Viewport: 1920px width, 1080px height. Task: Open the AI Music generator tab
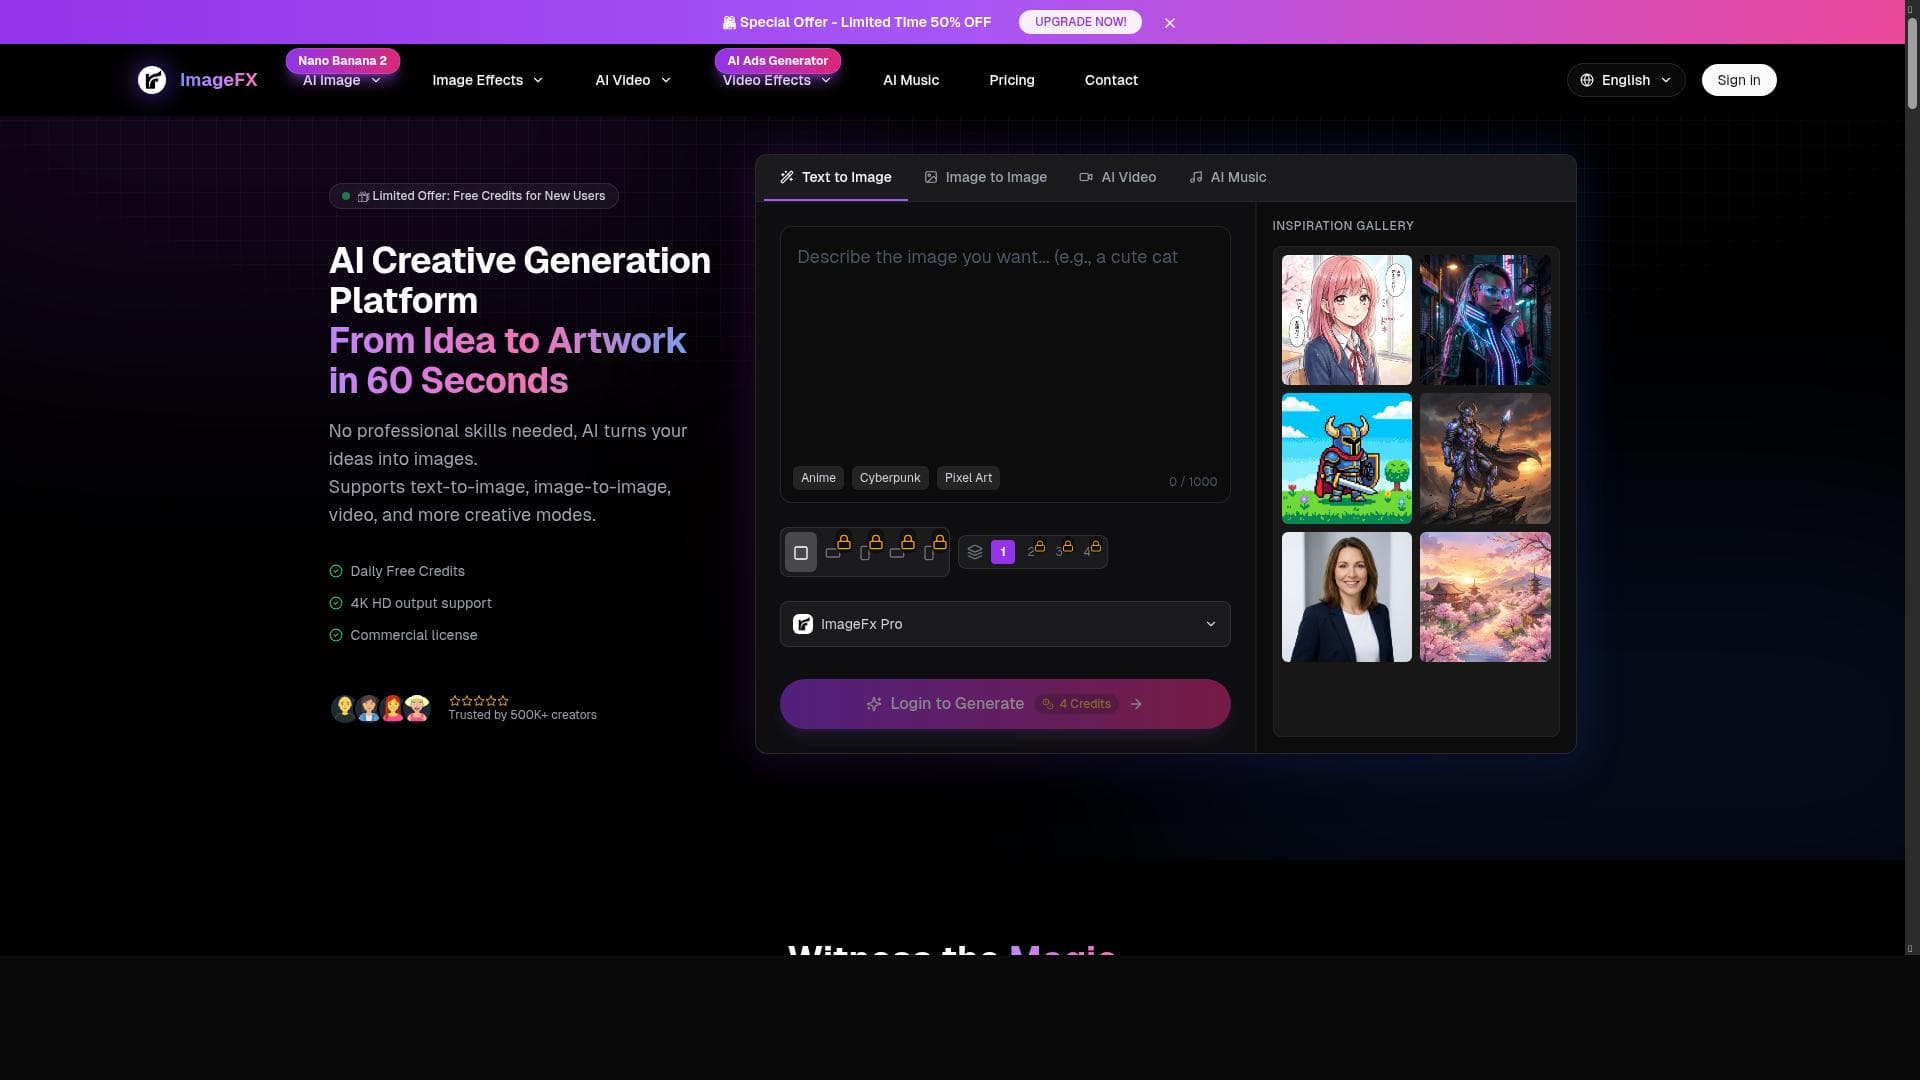pyautogui.click(x=1227, y=177)
